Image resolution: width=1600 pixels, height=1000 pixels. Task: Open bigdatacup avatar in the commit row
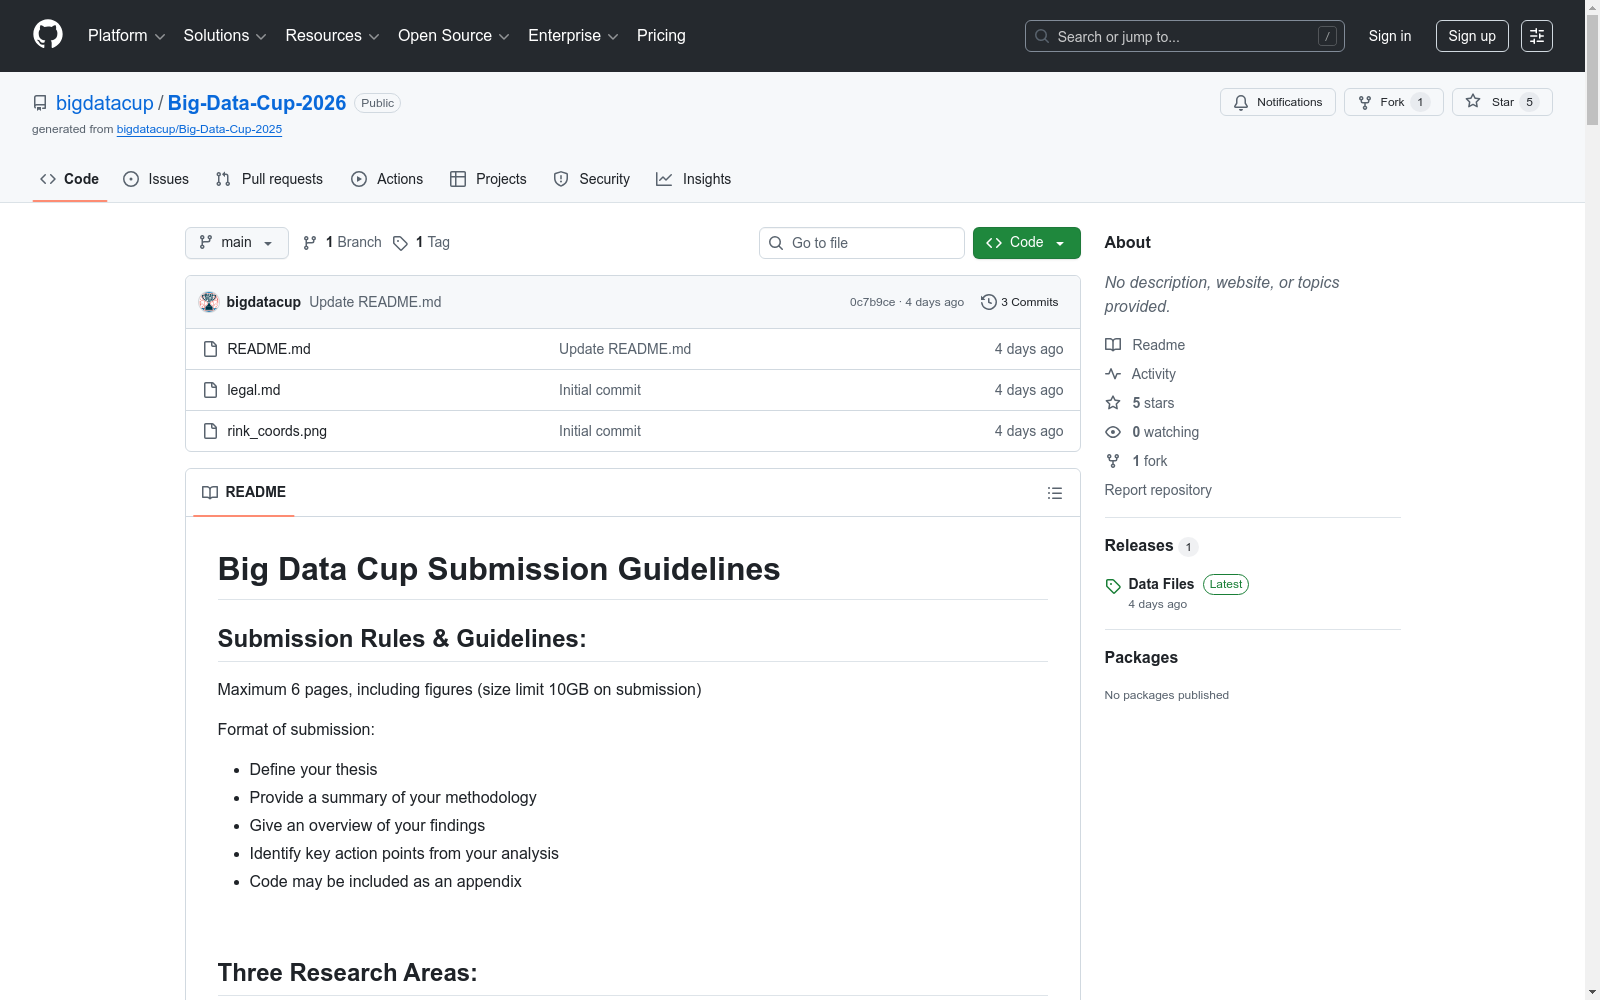[209, 302]
